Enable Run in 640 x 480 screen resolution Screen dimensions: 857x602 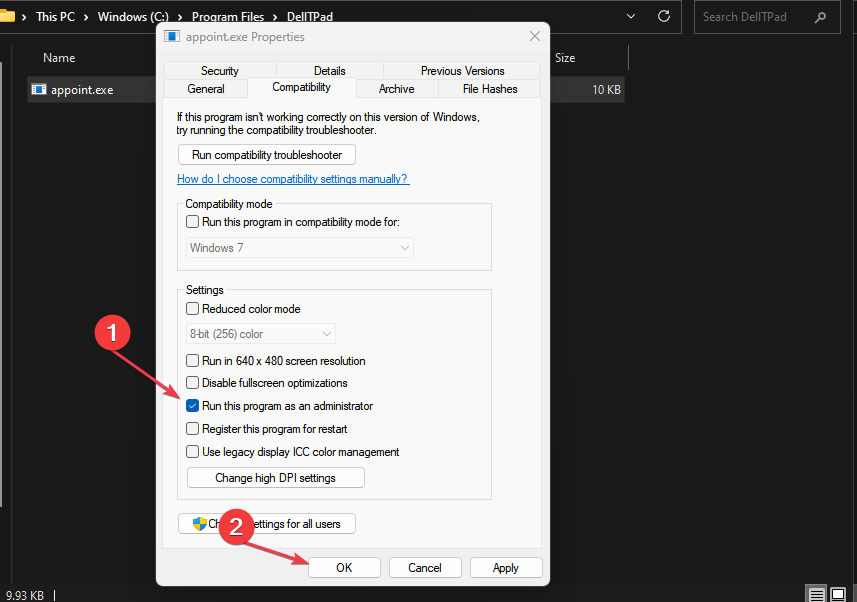tap(192, 360)
